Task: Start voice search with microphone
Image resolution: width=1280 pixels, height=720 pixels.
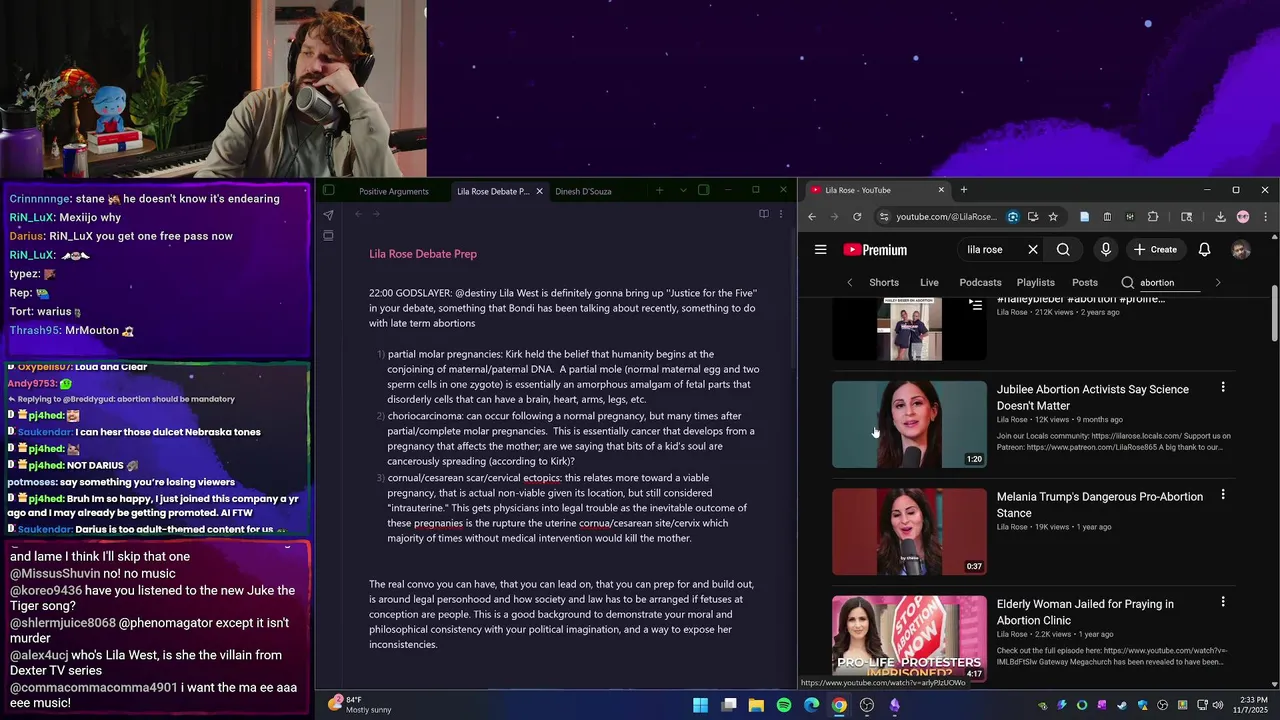Action: click(1105, 250)
